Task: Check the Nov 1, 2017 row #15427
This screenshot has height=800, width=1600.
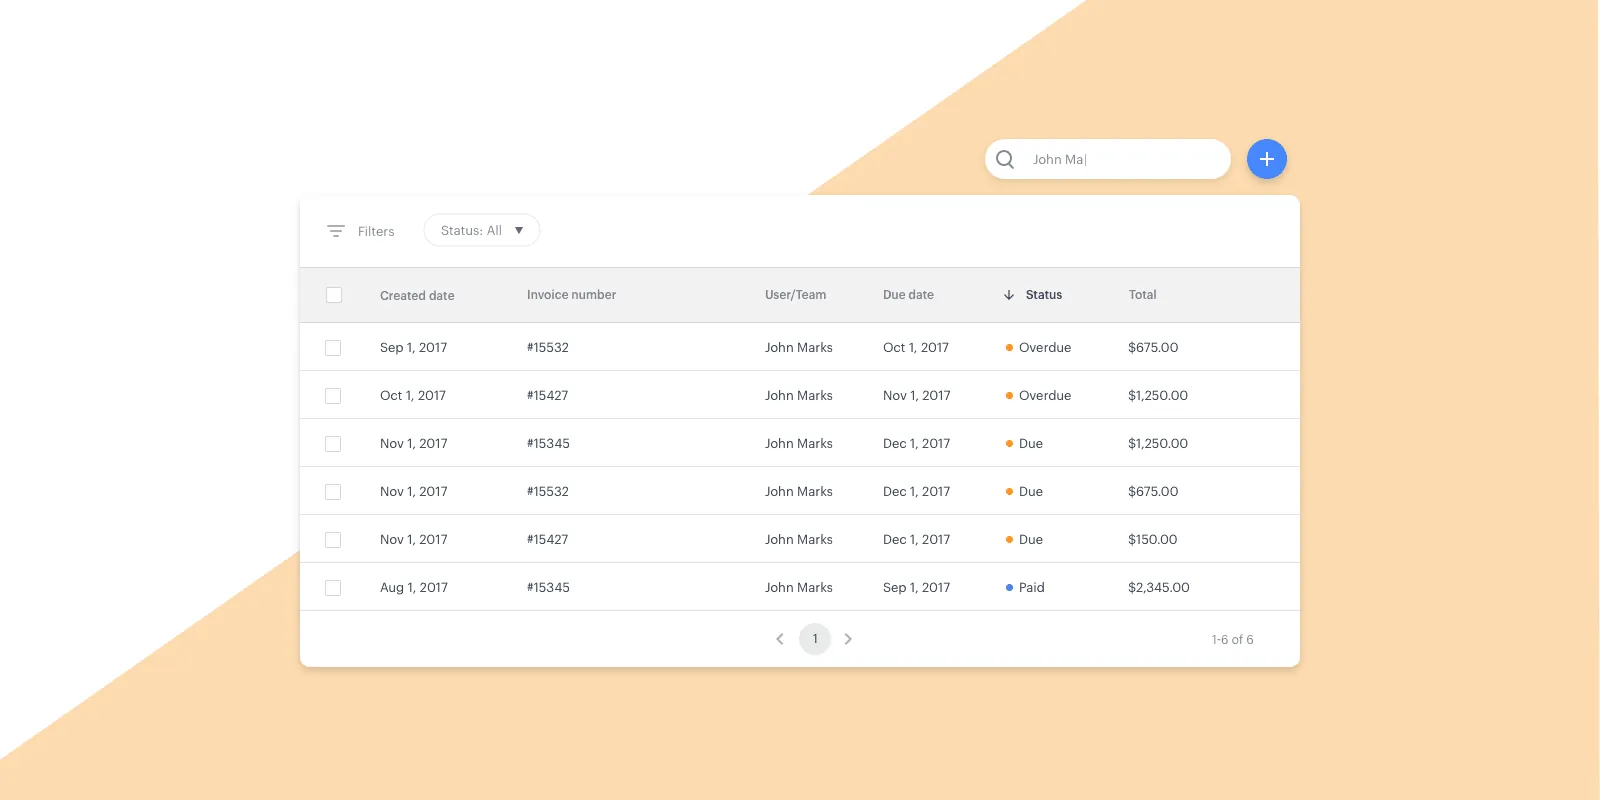Action: [333, 540]
